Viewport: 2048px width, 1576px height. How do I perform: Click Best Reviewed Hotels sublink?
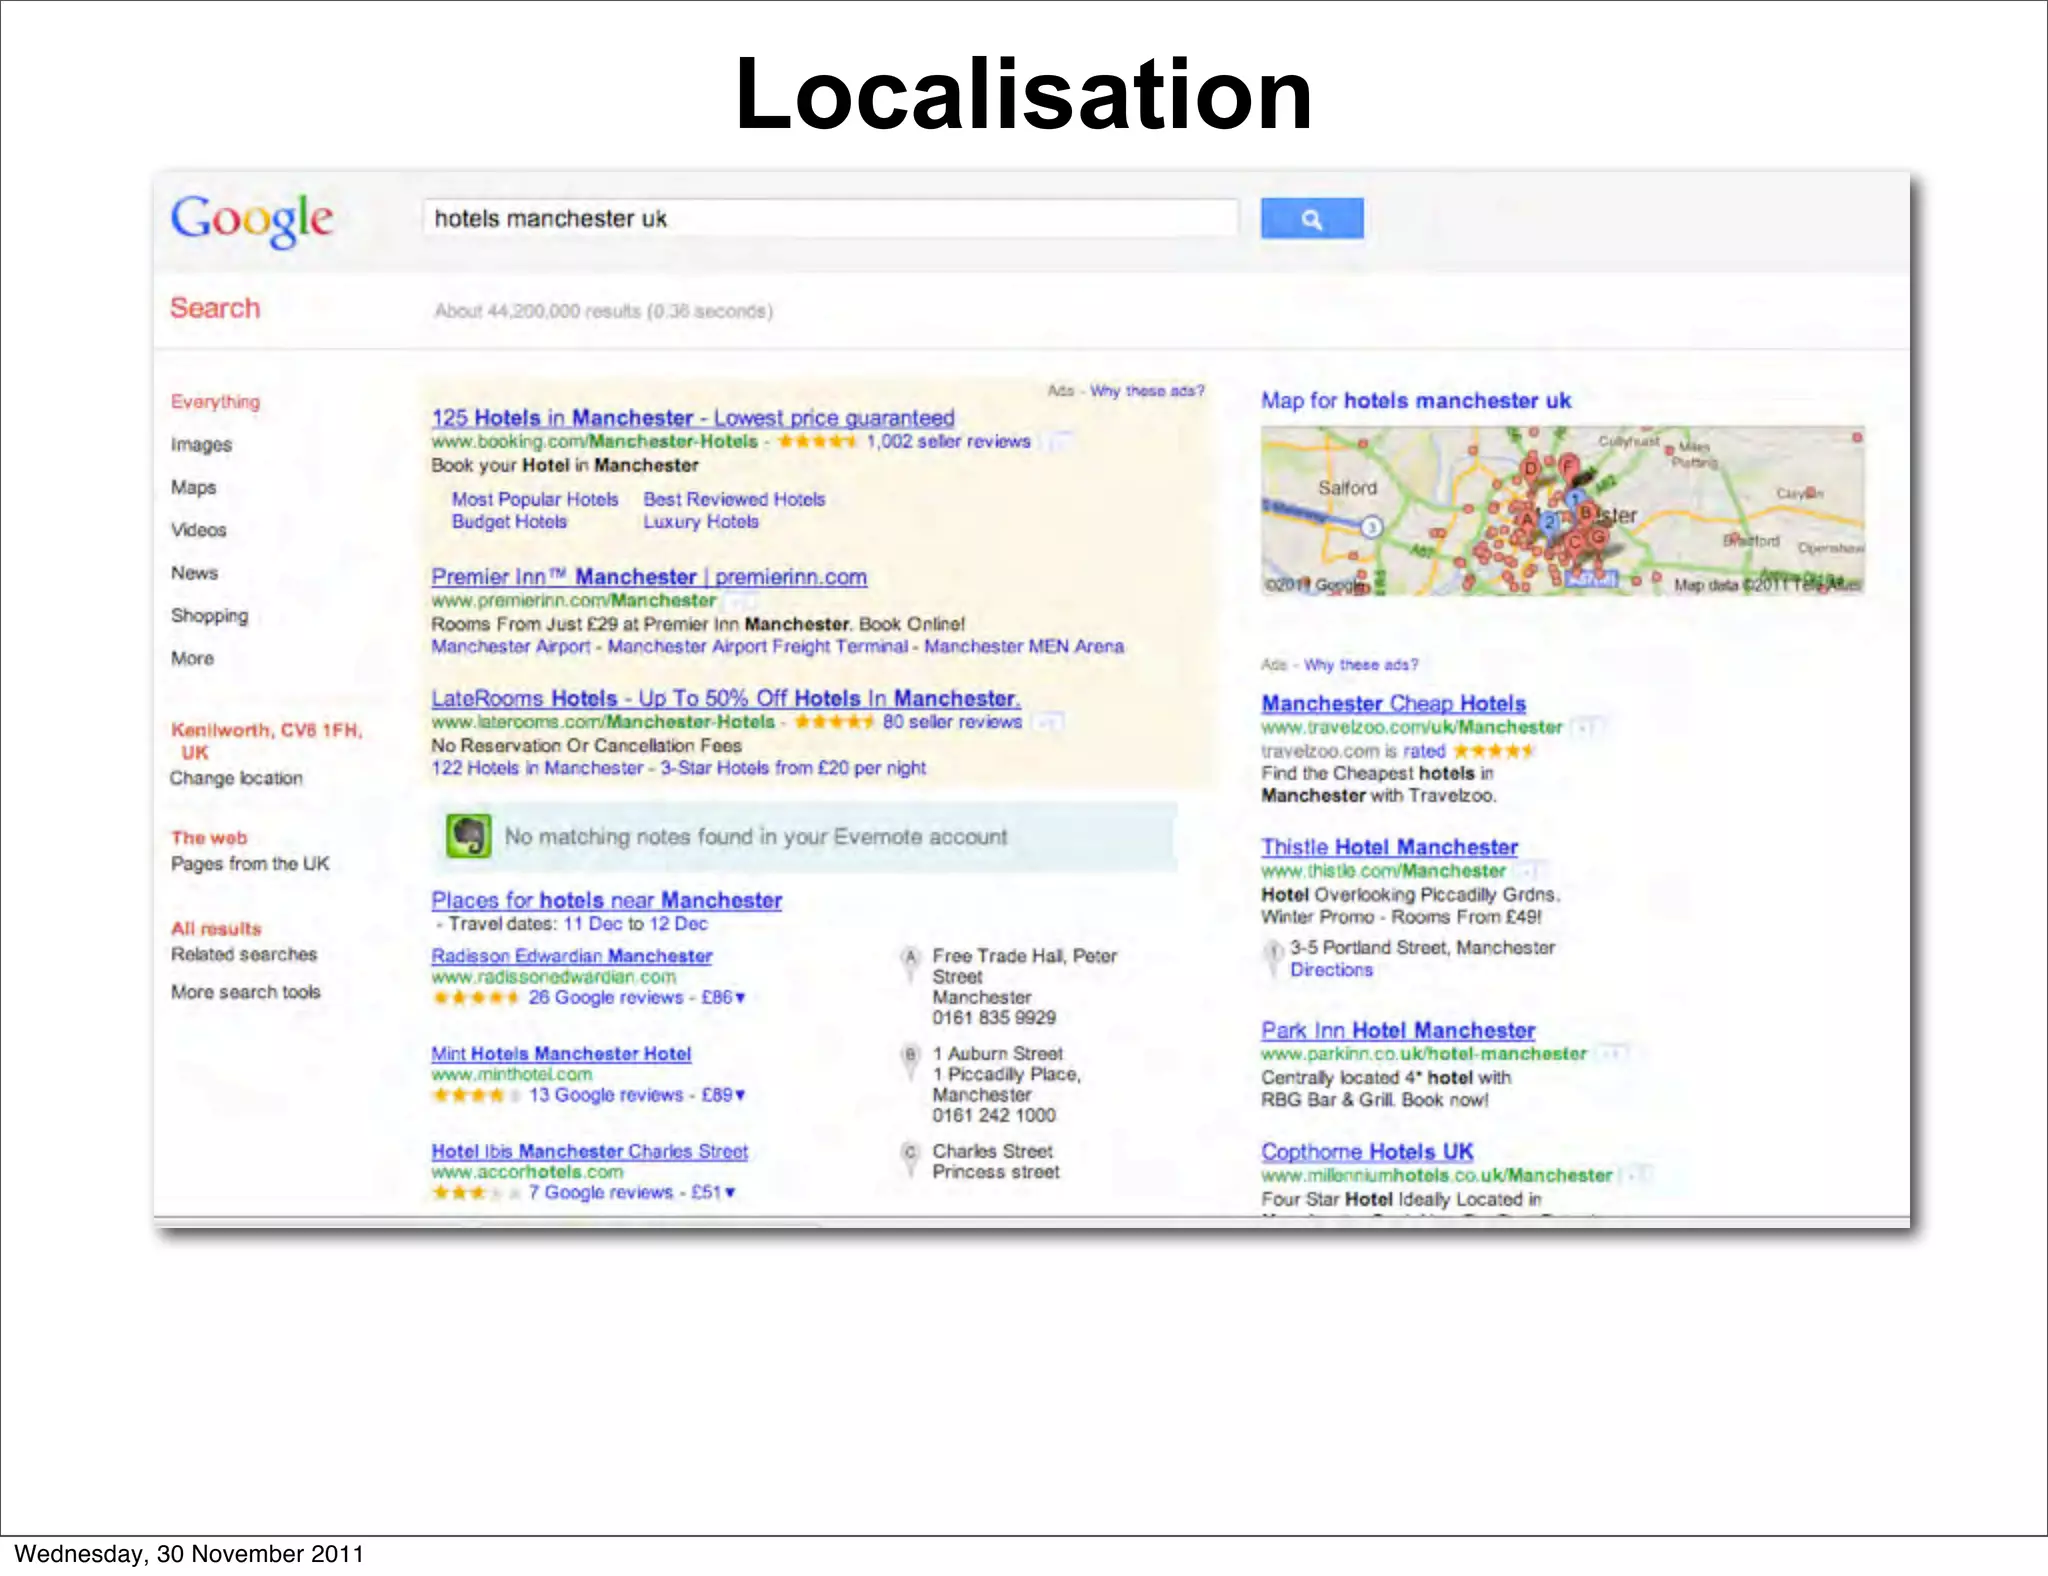[x=734, y=499]
